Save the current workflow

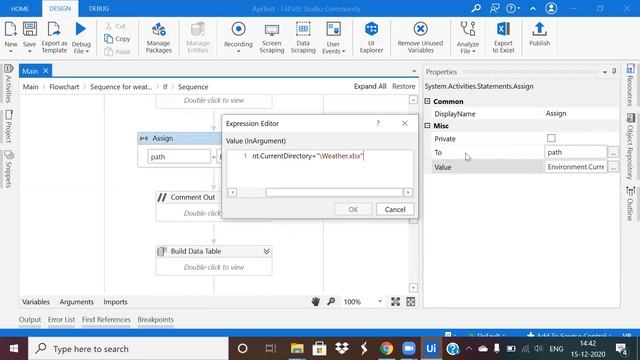(29, 37)
